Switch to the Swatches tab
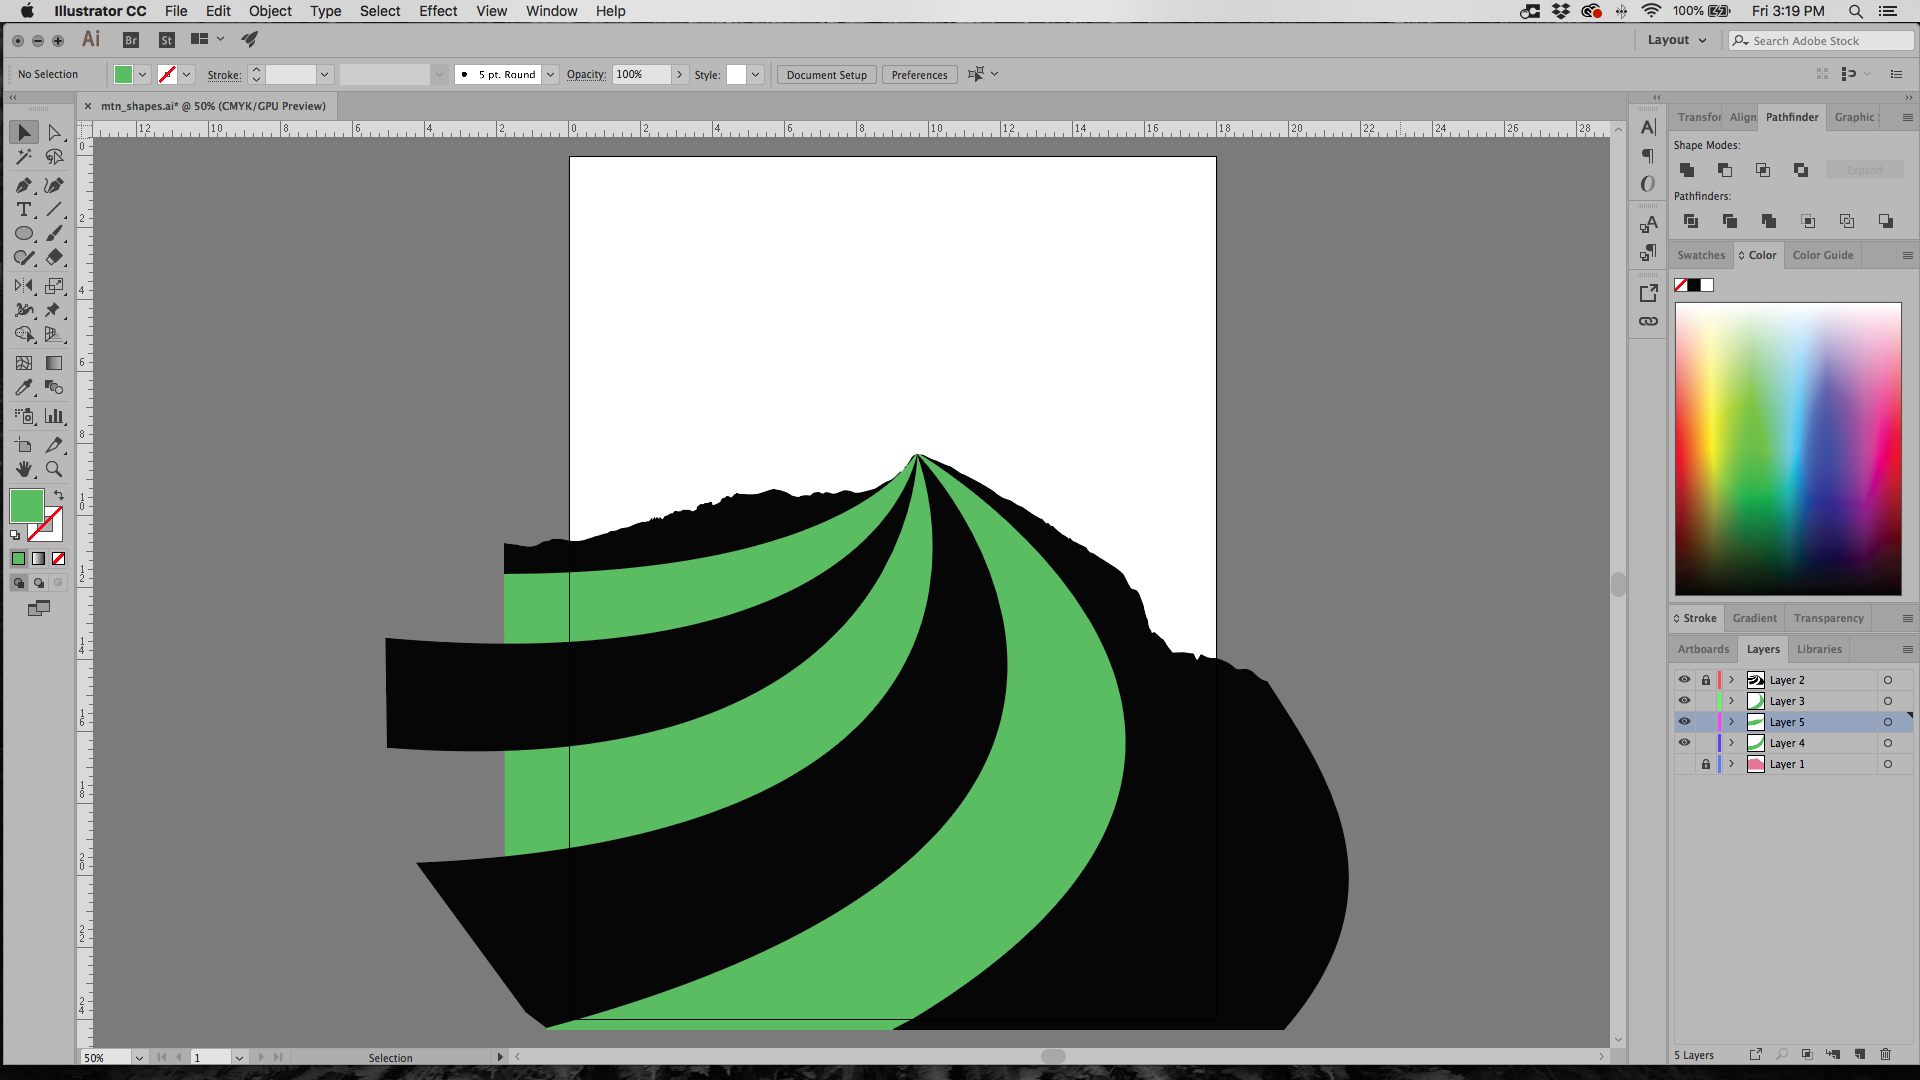Image resolution: width=1920 pixels, height=1080 pixels. pos(1701,255)
